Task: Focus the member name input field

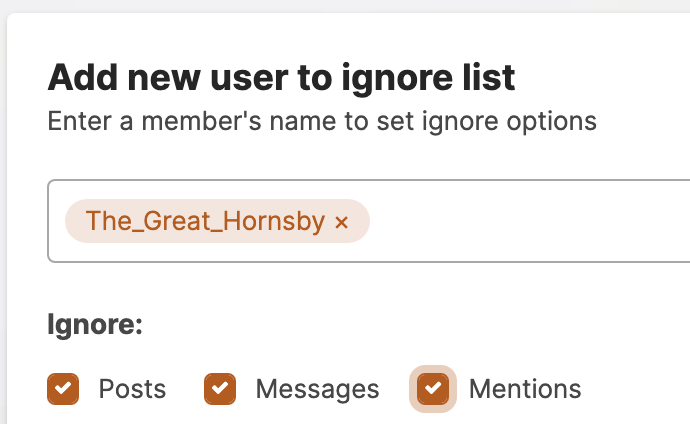Action: pyautogui.click(x=520, y=222)
